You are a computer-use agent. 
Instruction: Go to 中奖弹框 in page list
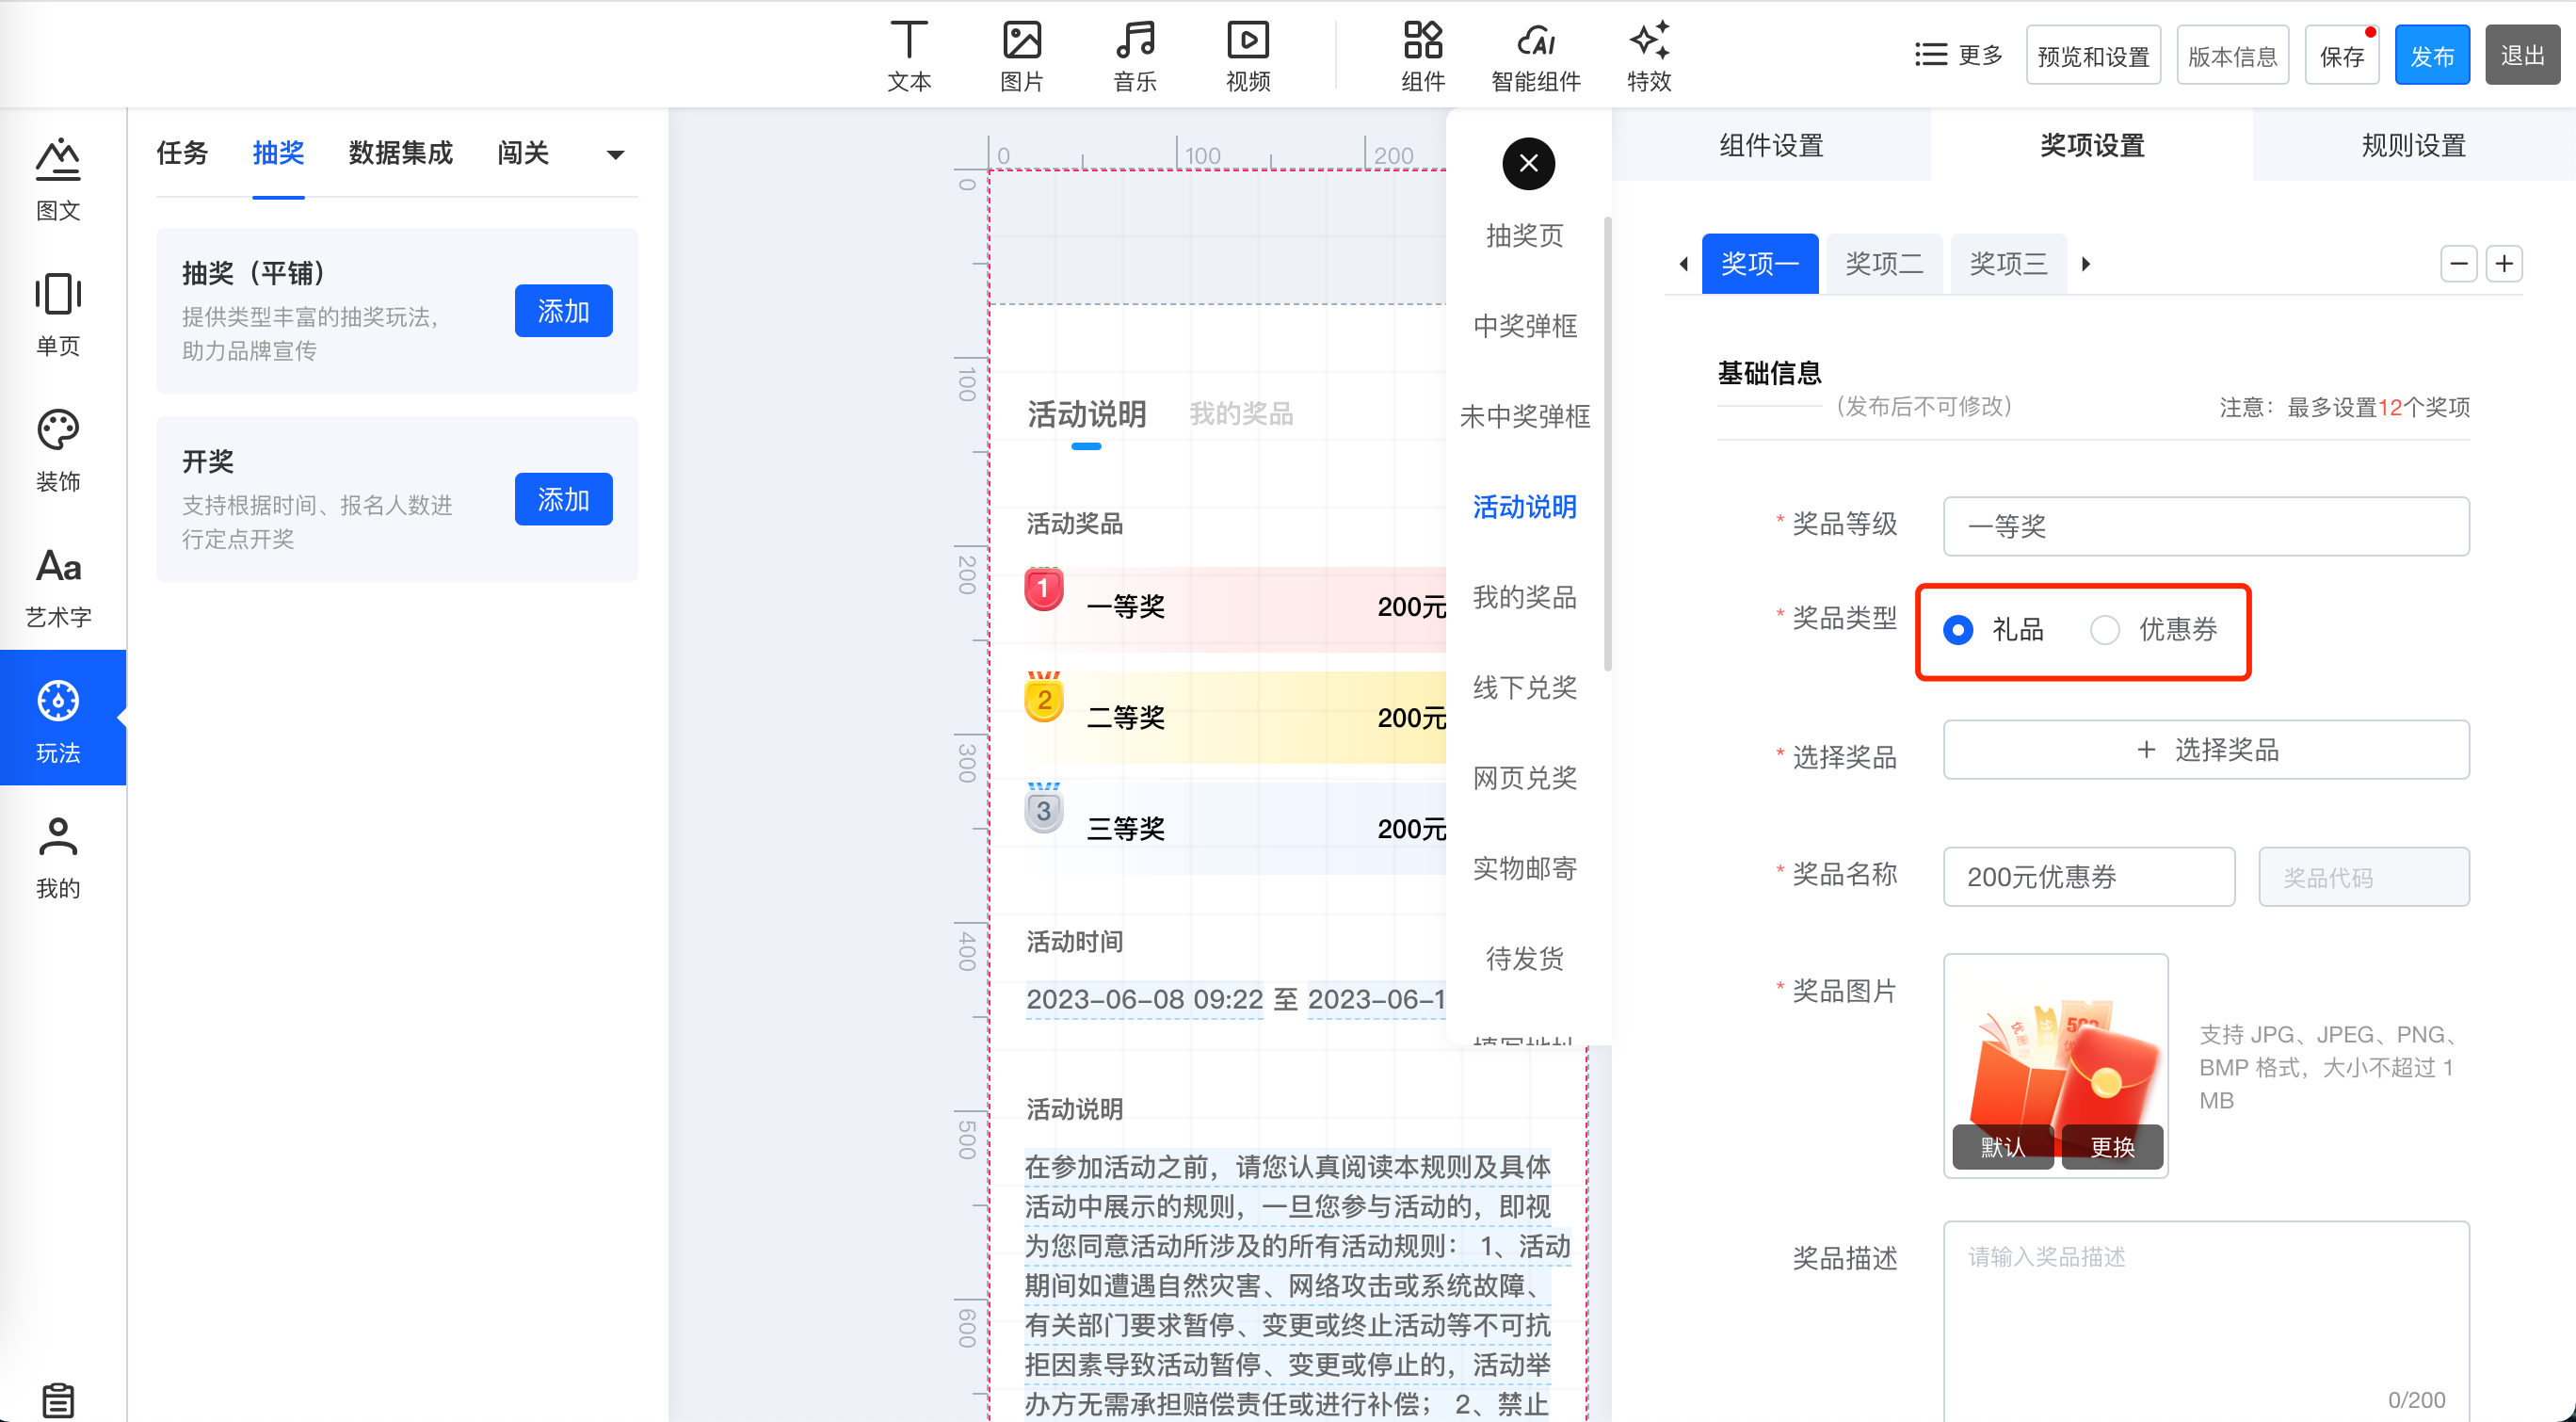(1524, 326)
